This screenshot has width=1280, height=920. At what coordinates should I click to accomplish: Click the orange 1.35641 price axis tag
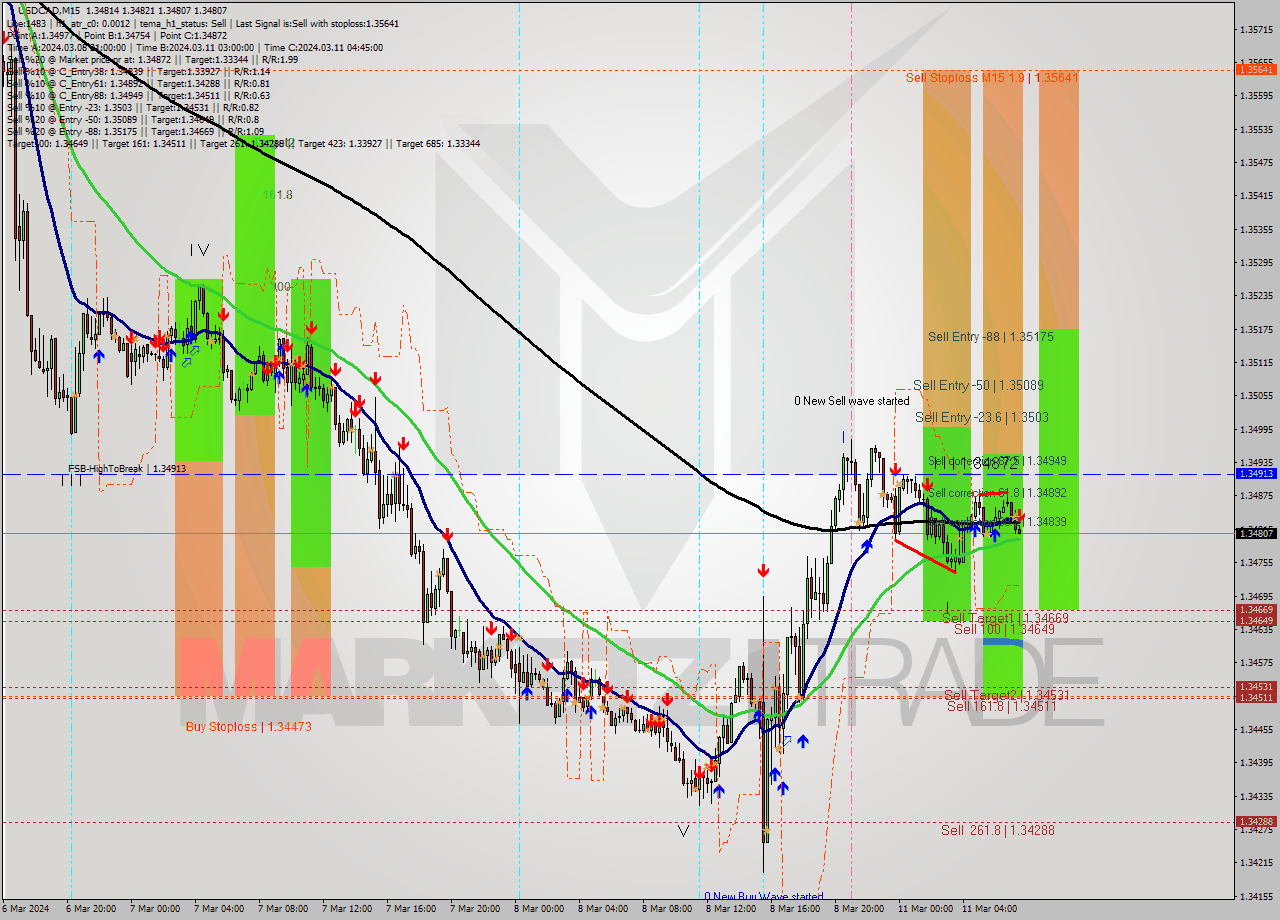(x=1256, y=70)
